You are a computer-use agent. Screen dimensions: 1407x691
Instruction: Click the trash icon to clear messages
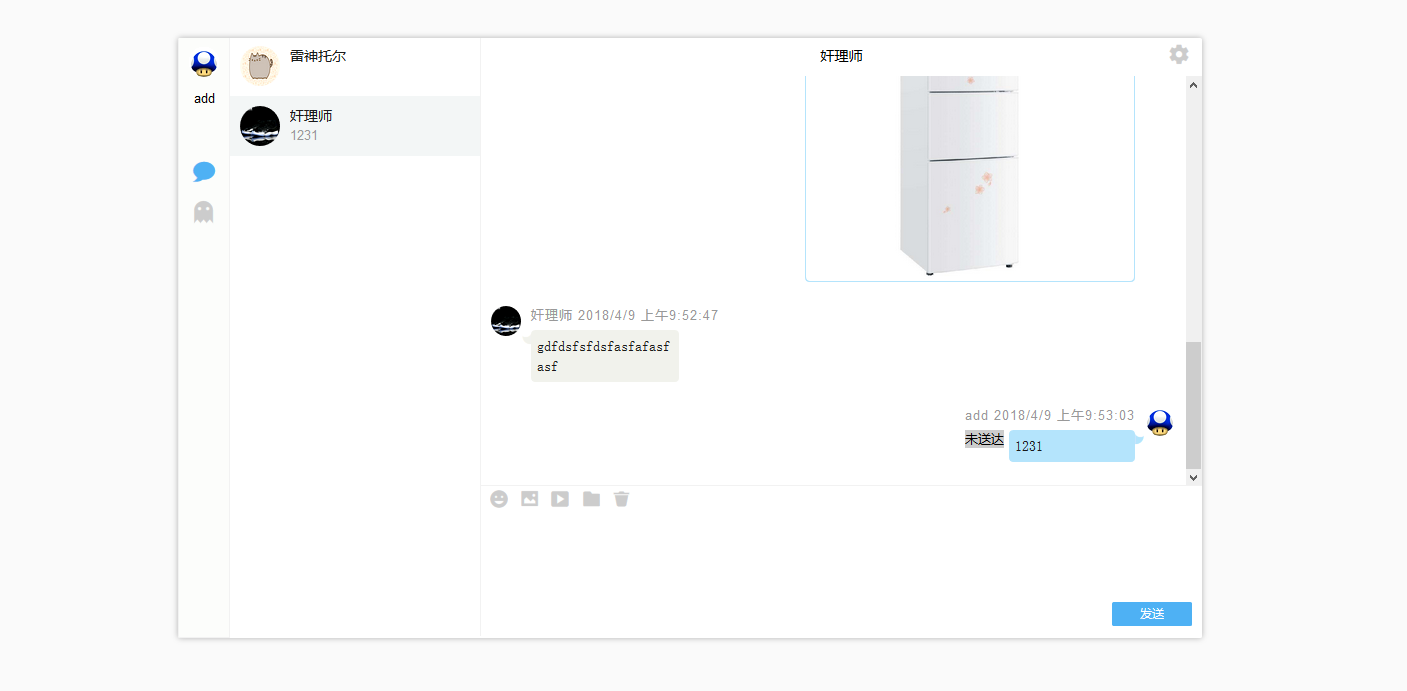(x=621, y=498)
